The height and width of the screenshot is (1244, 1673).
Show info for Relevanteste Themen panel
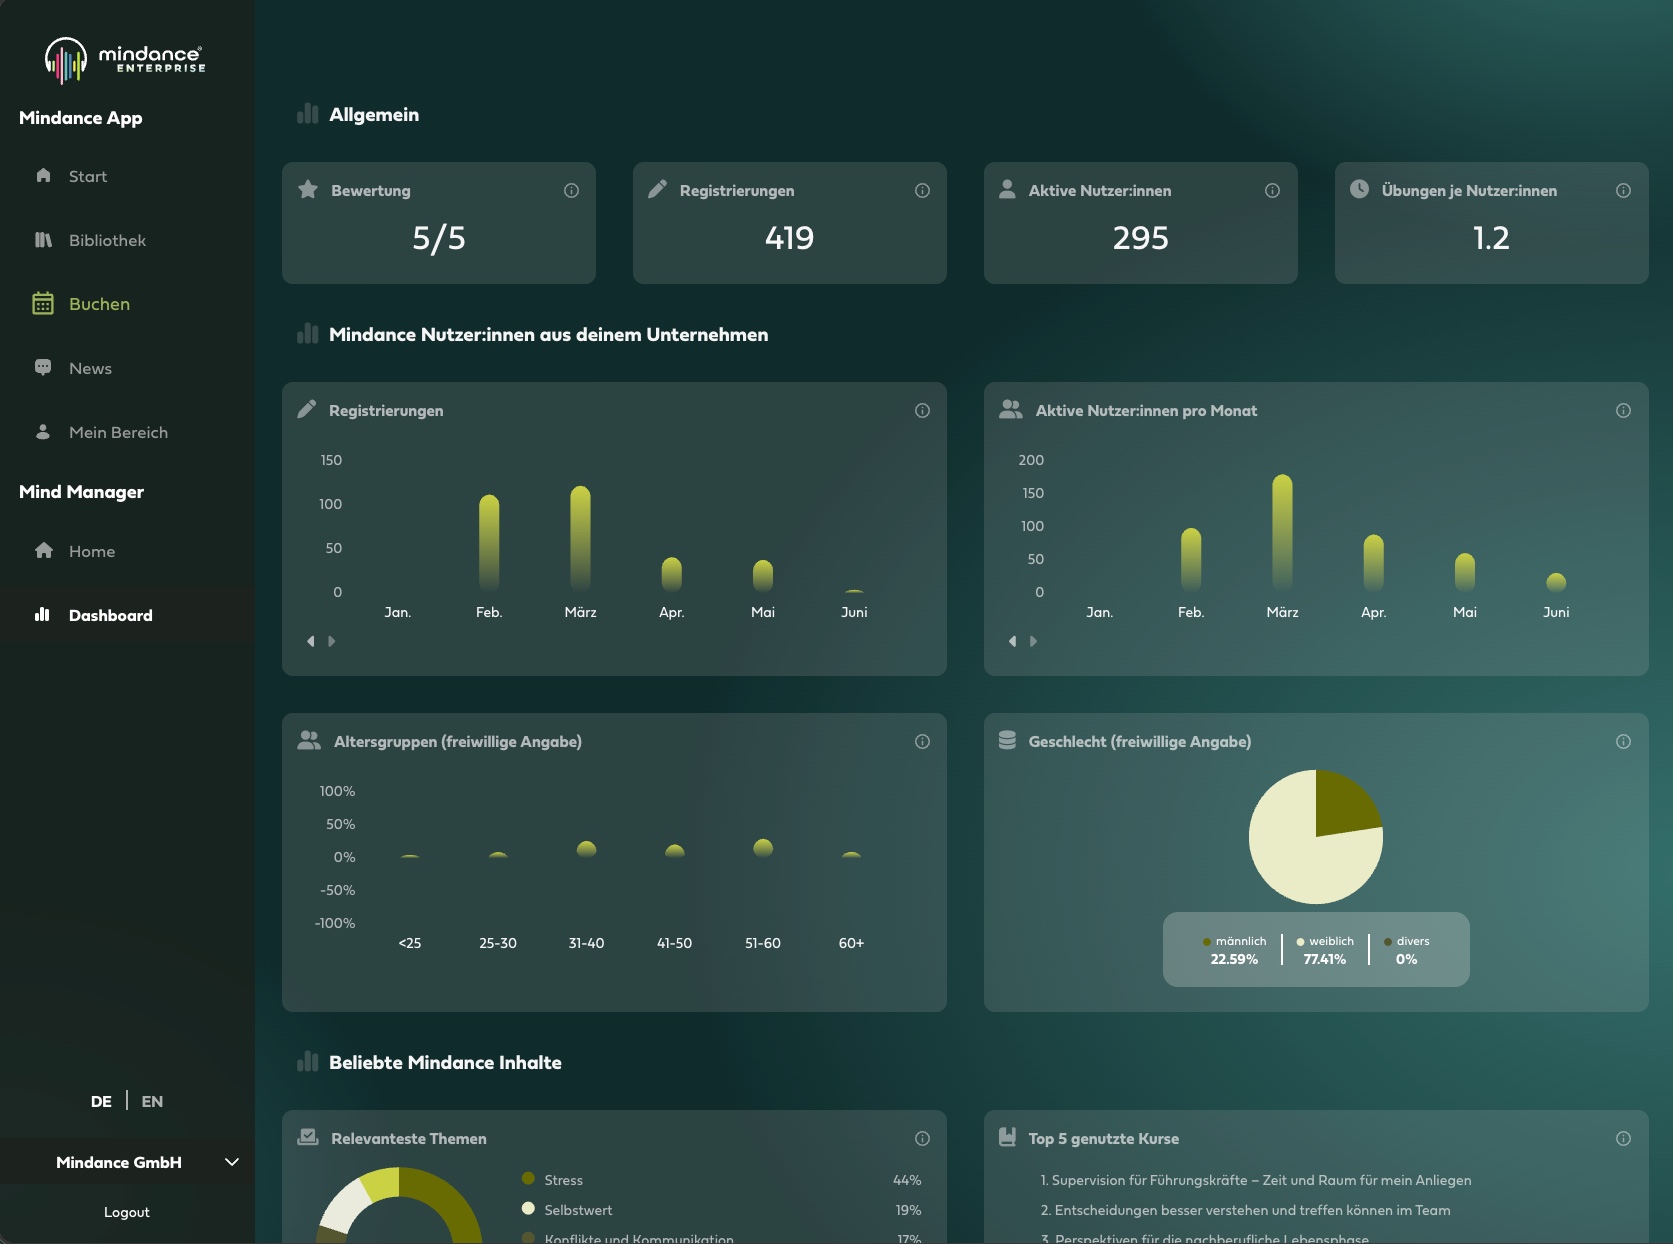tap(922, 1138)
